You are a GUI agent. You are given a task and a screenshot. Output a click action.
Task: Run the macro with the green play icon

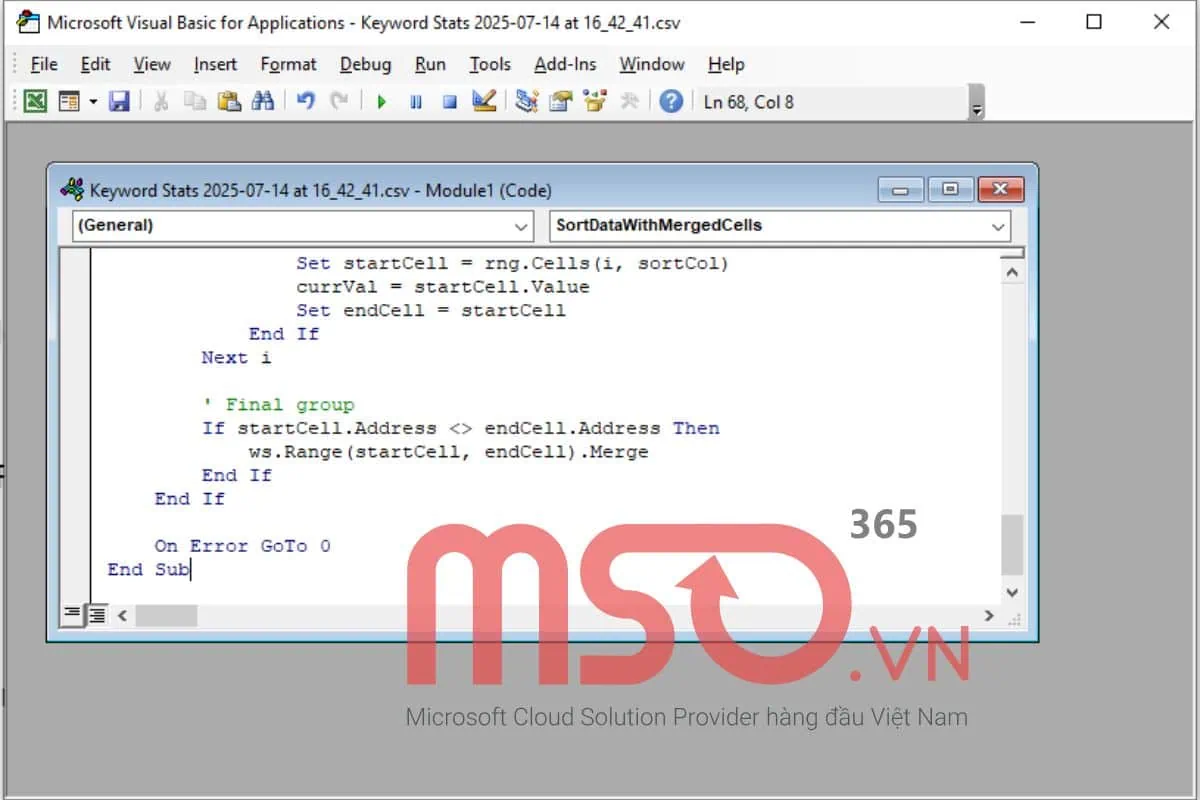381,101
